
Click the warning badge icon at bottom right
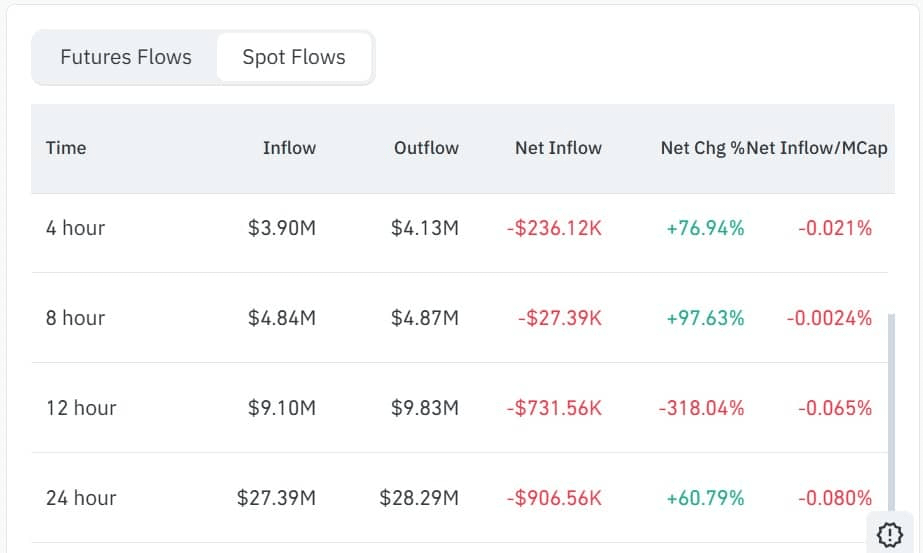[x=889, y=533]
